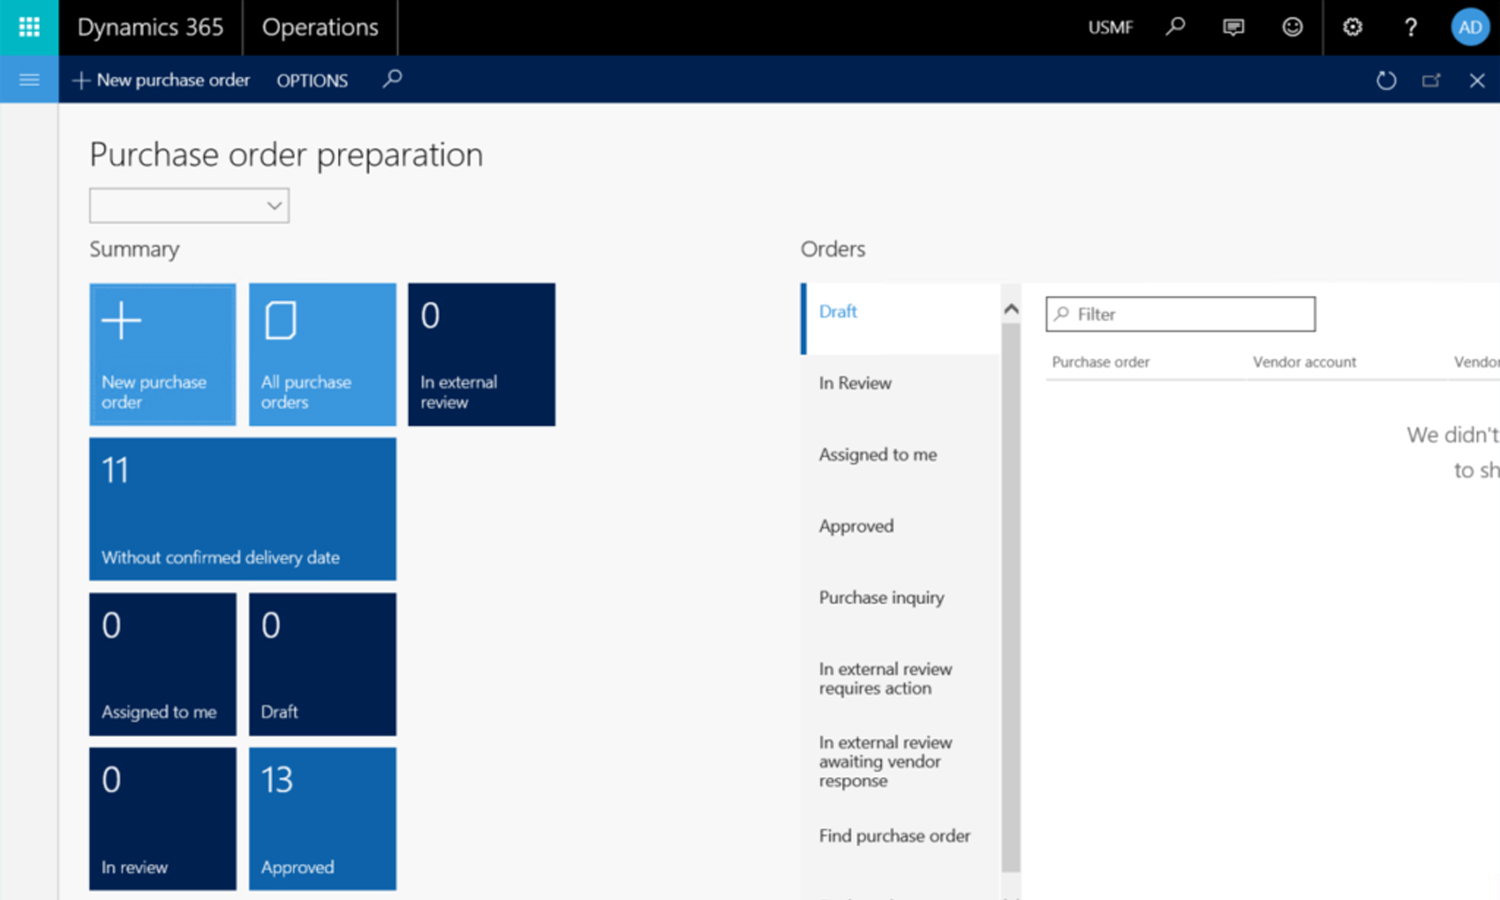Open the messages chat icon
This screenshot has height=900, width=1500.
1234,27
